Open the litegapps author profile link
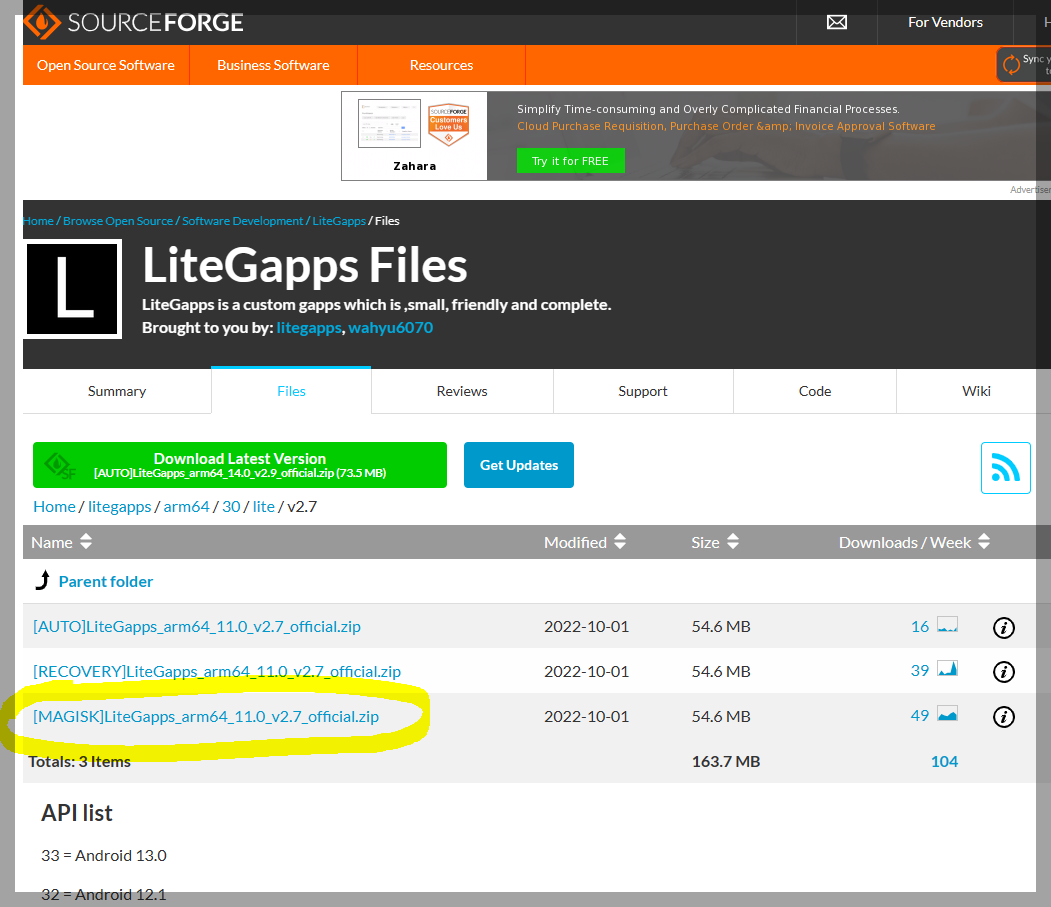 pos(309,328)
